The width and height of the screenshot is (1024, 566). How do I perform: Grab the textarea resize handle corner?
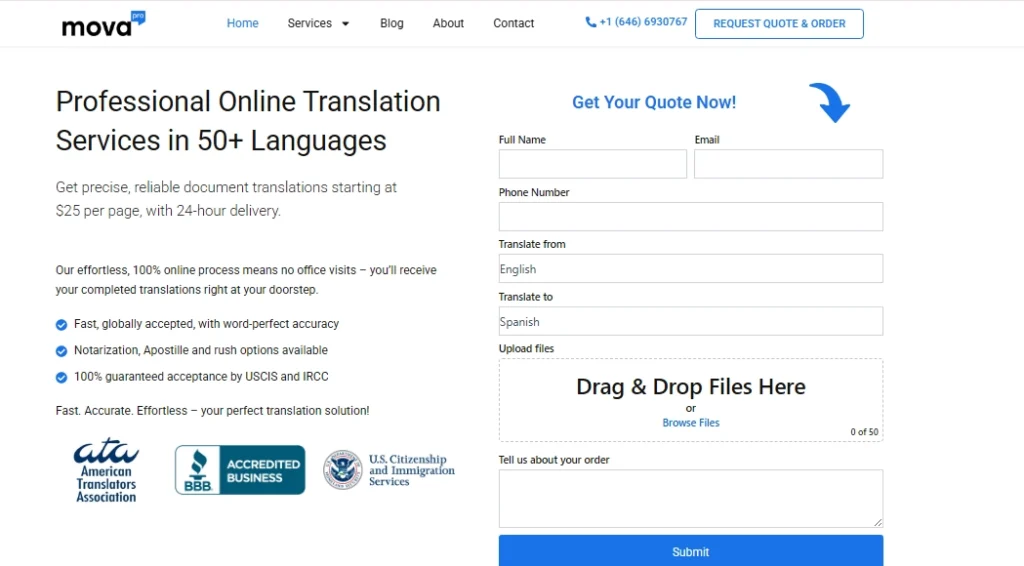coord(878,522)
